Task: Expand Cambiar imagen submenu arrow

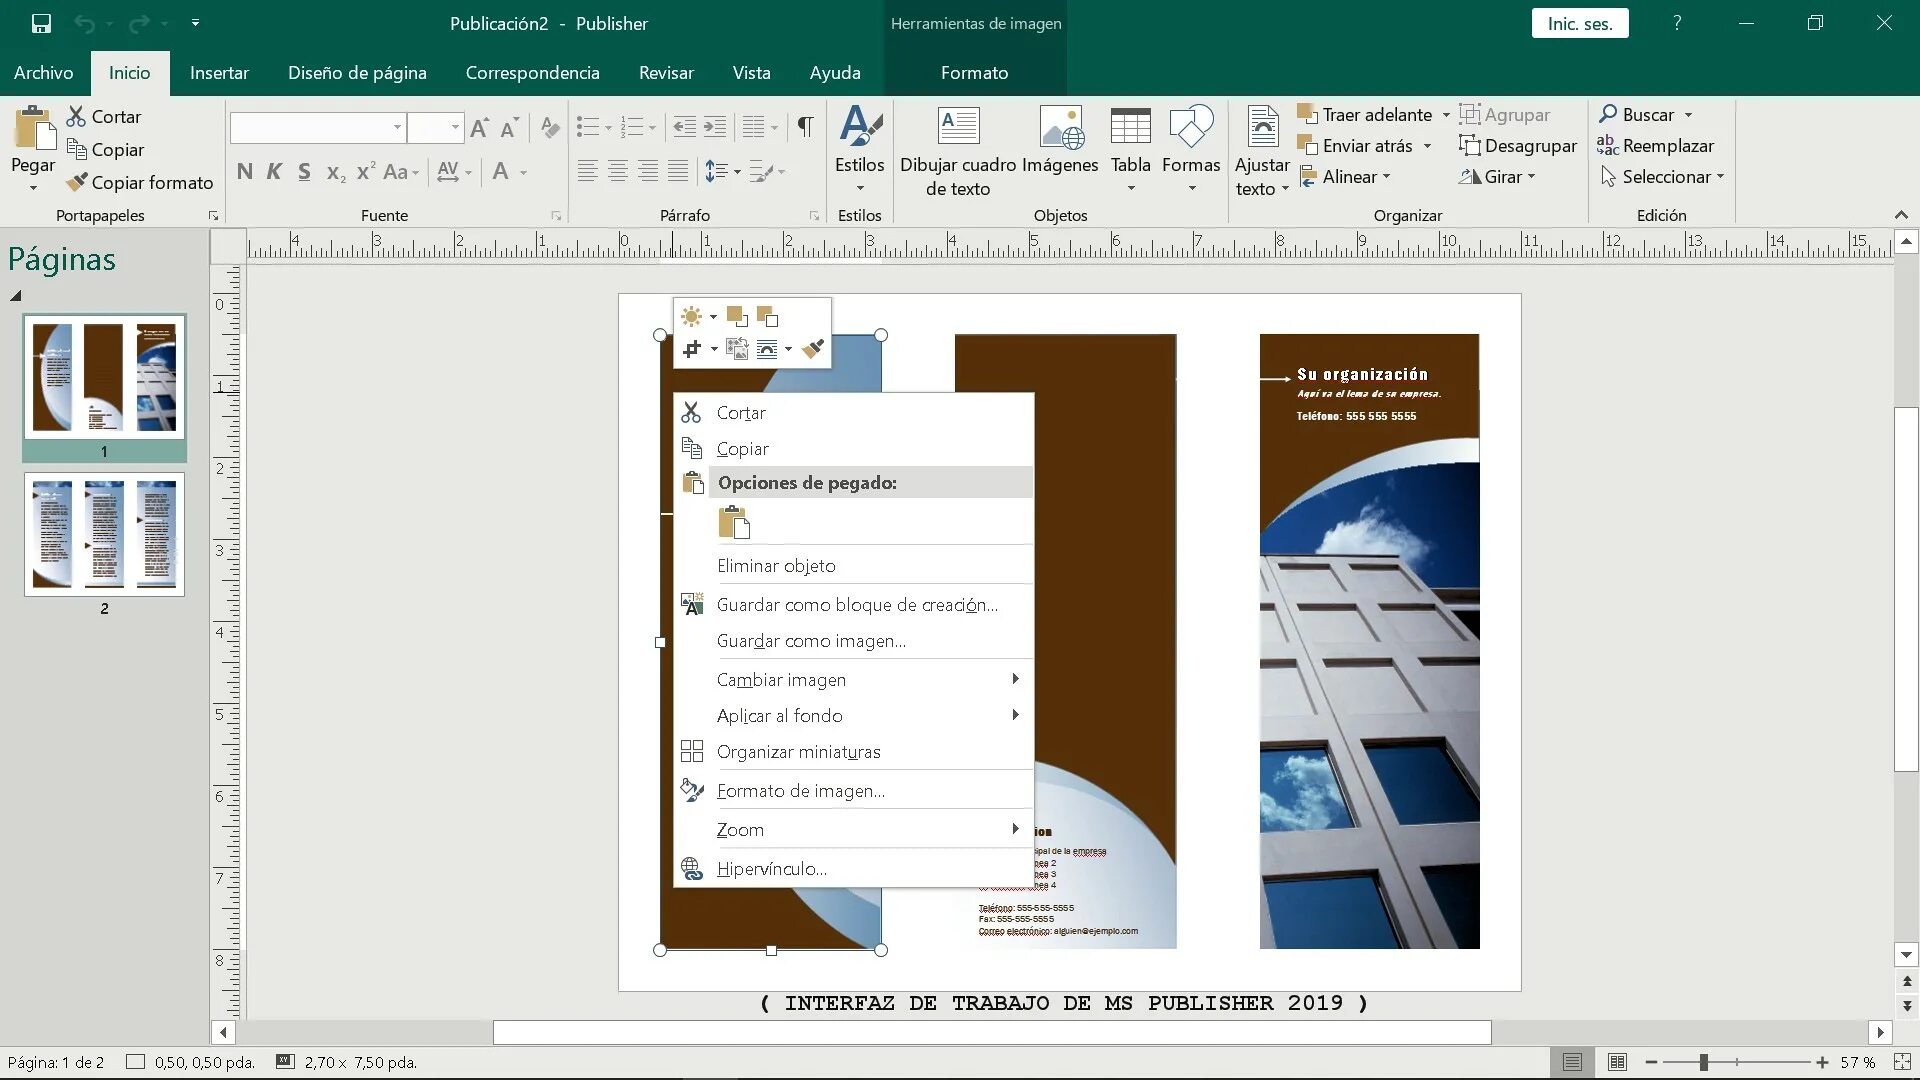Action: [x=1014, y=678]
